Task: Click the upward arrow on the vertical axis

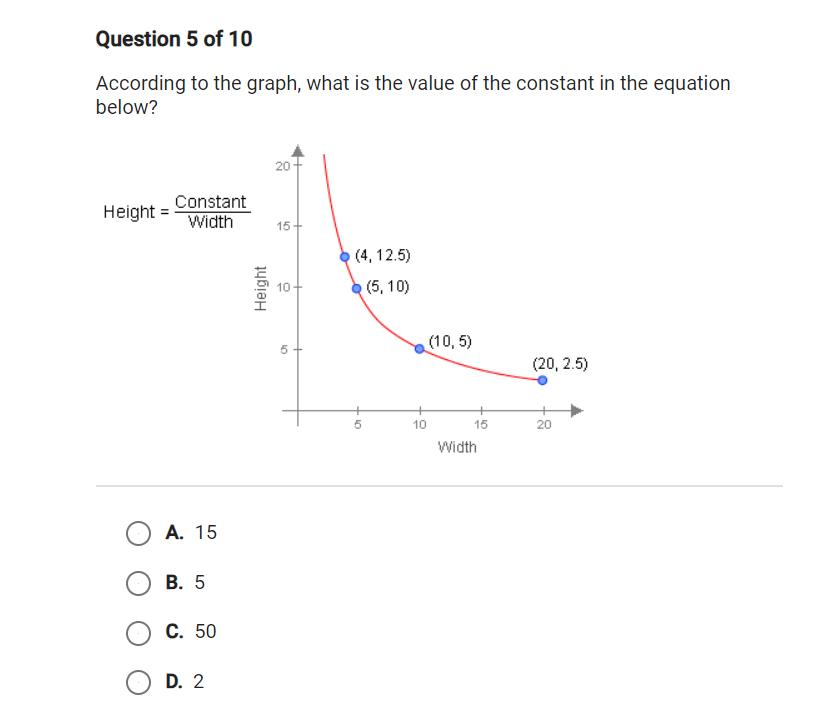Action: click(299, 148)
